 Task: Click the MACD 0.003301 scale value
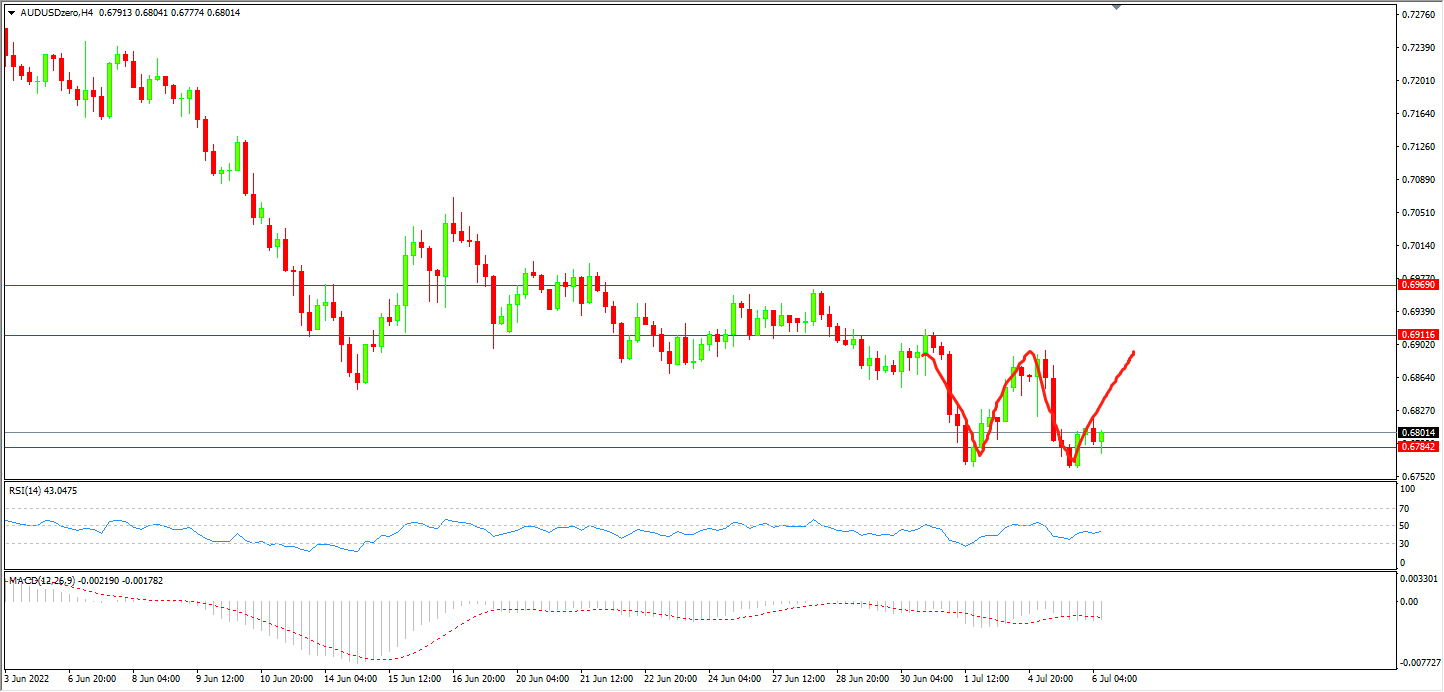pos(1420,579)
